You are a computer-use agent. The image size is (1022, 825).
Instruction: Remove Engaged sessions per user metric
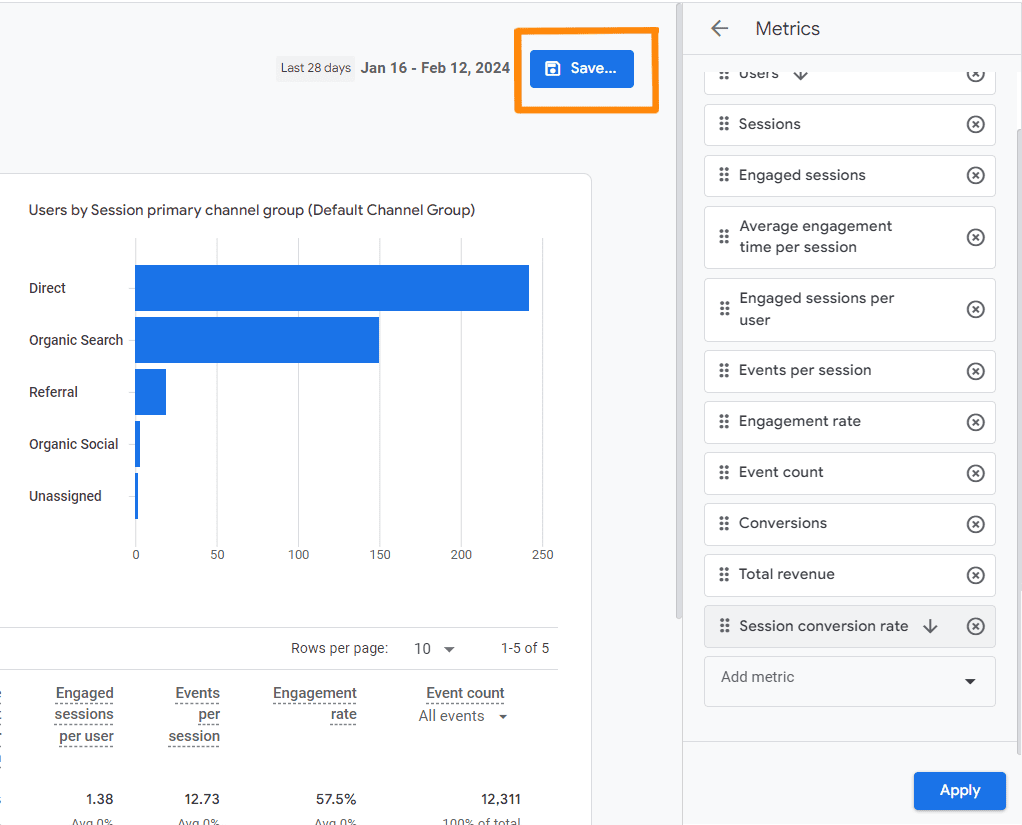tap(975, 310)
